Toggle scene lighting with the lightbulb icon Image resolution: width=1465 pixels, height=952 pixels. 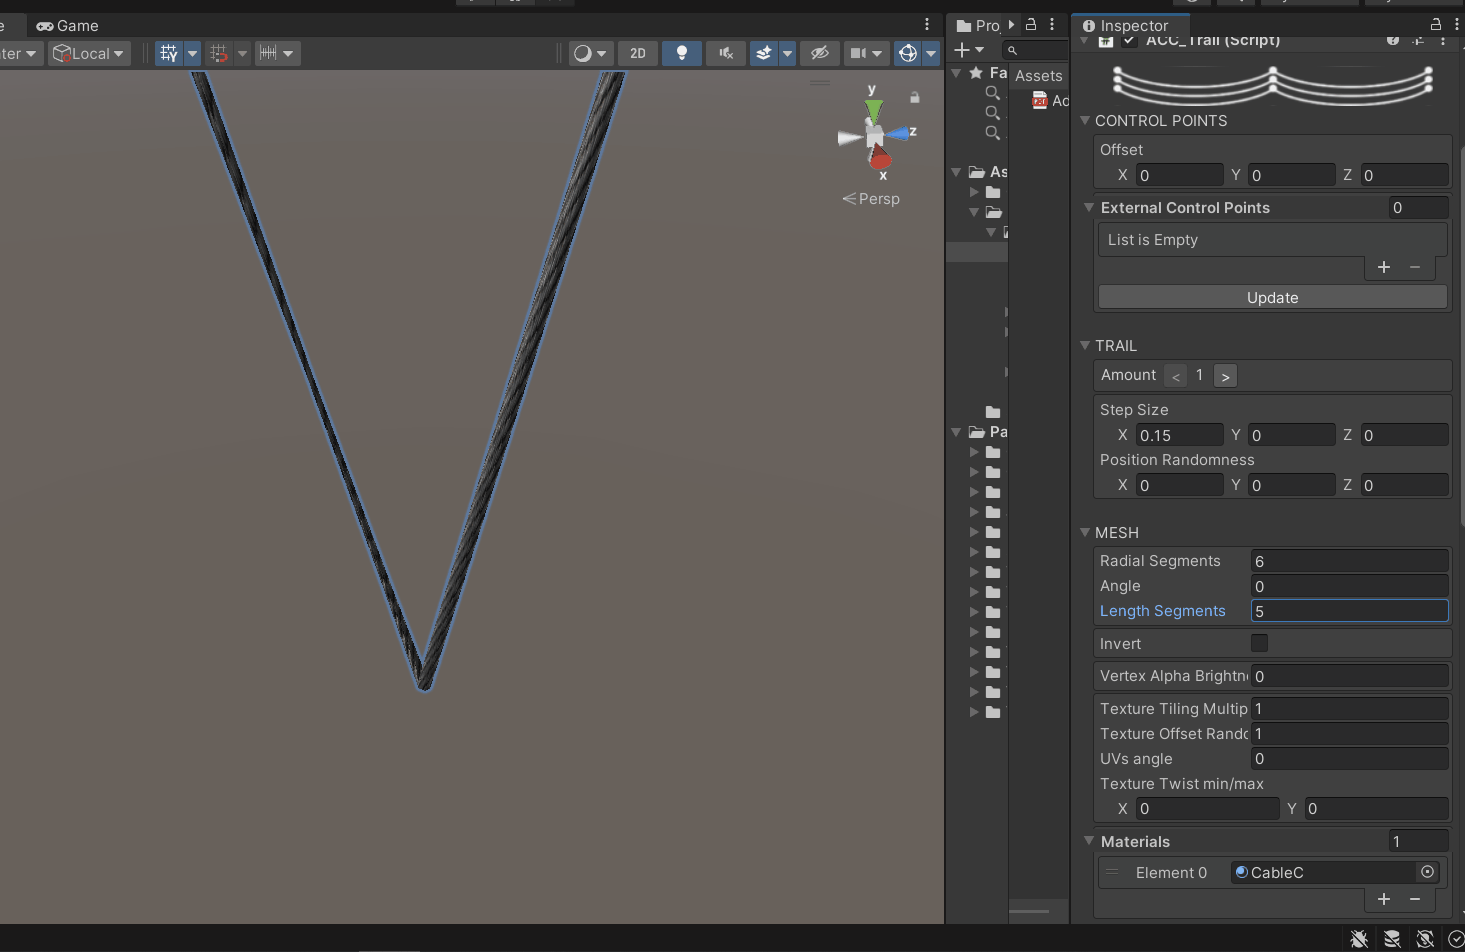point(682,54)
